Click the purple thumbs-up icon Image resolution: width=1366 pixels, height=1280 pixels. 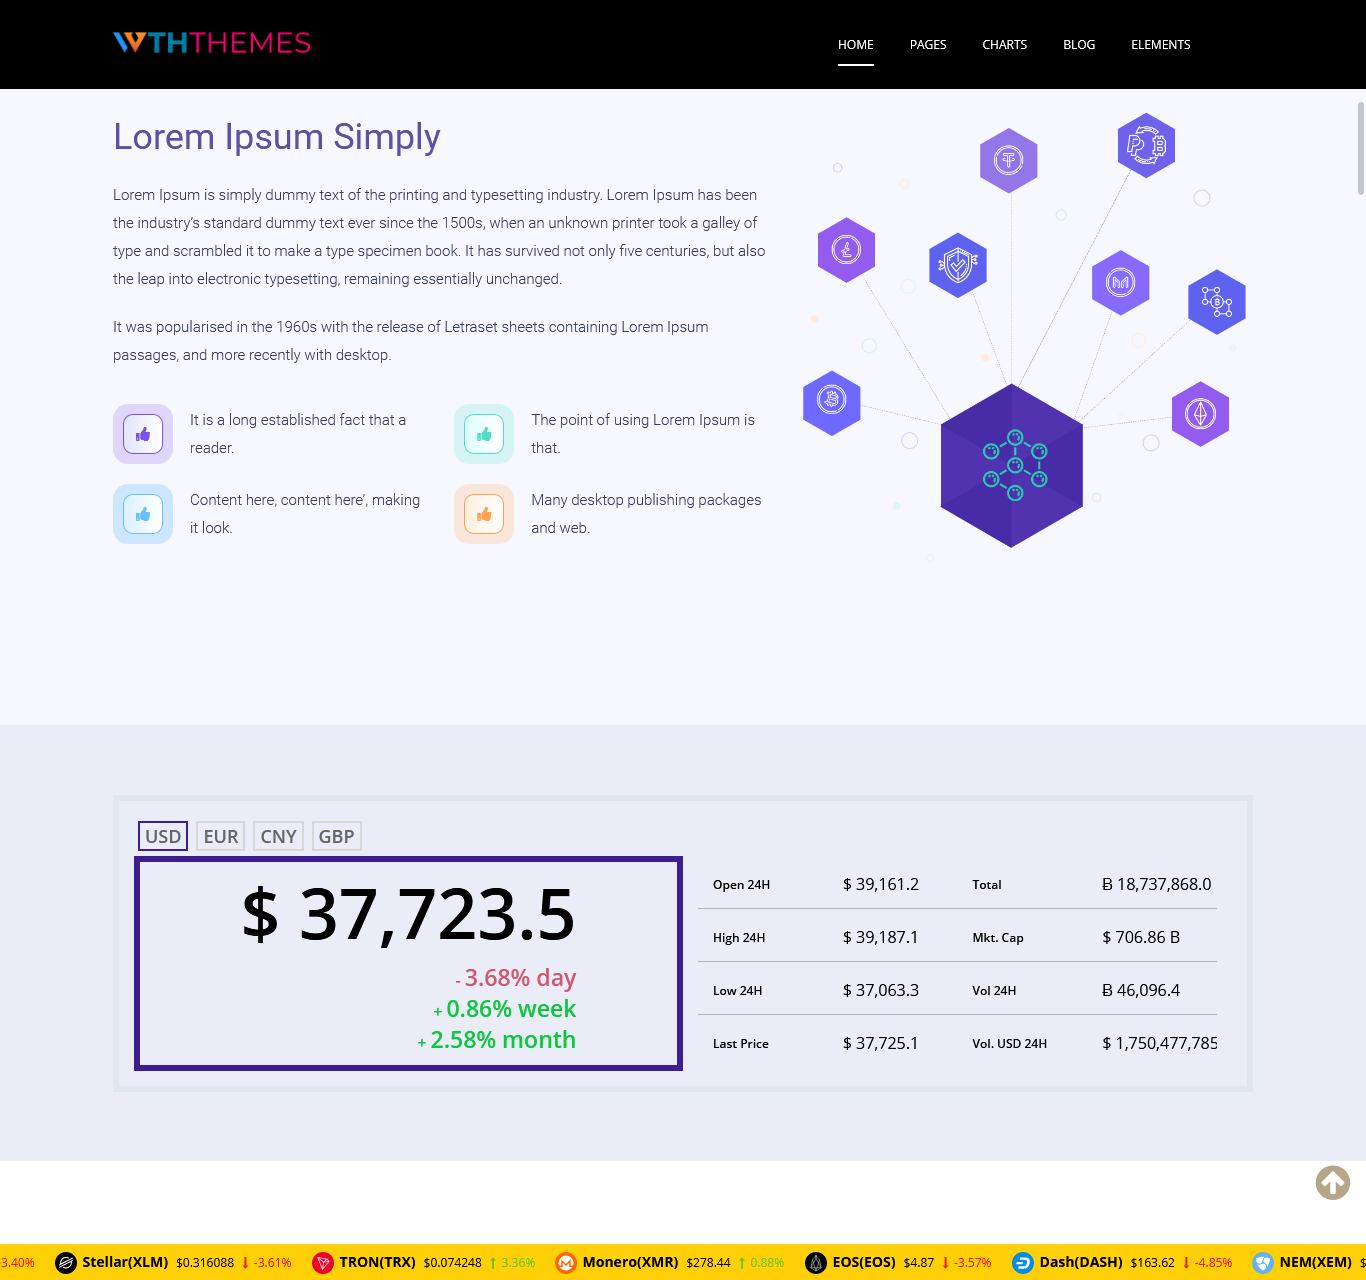(x=143, y=434)
